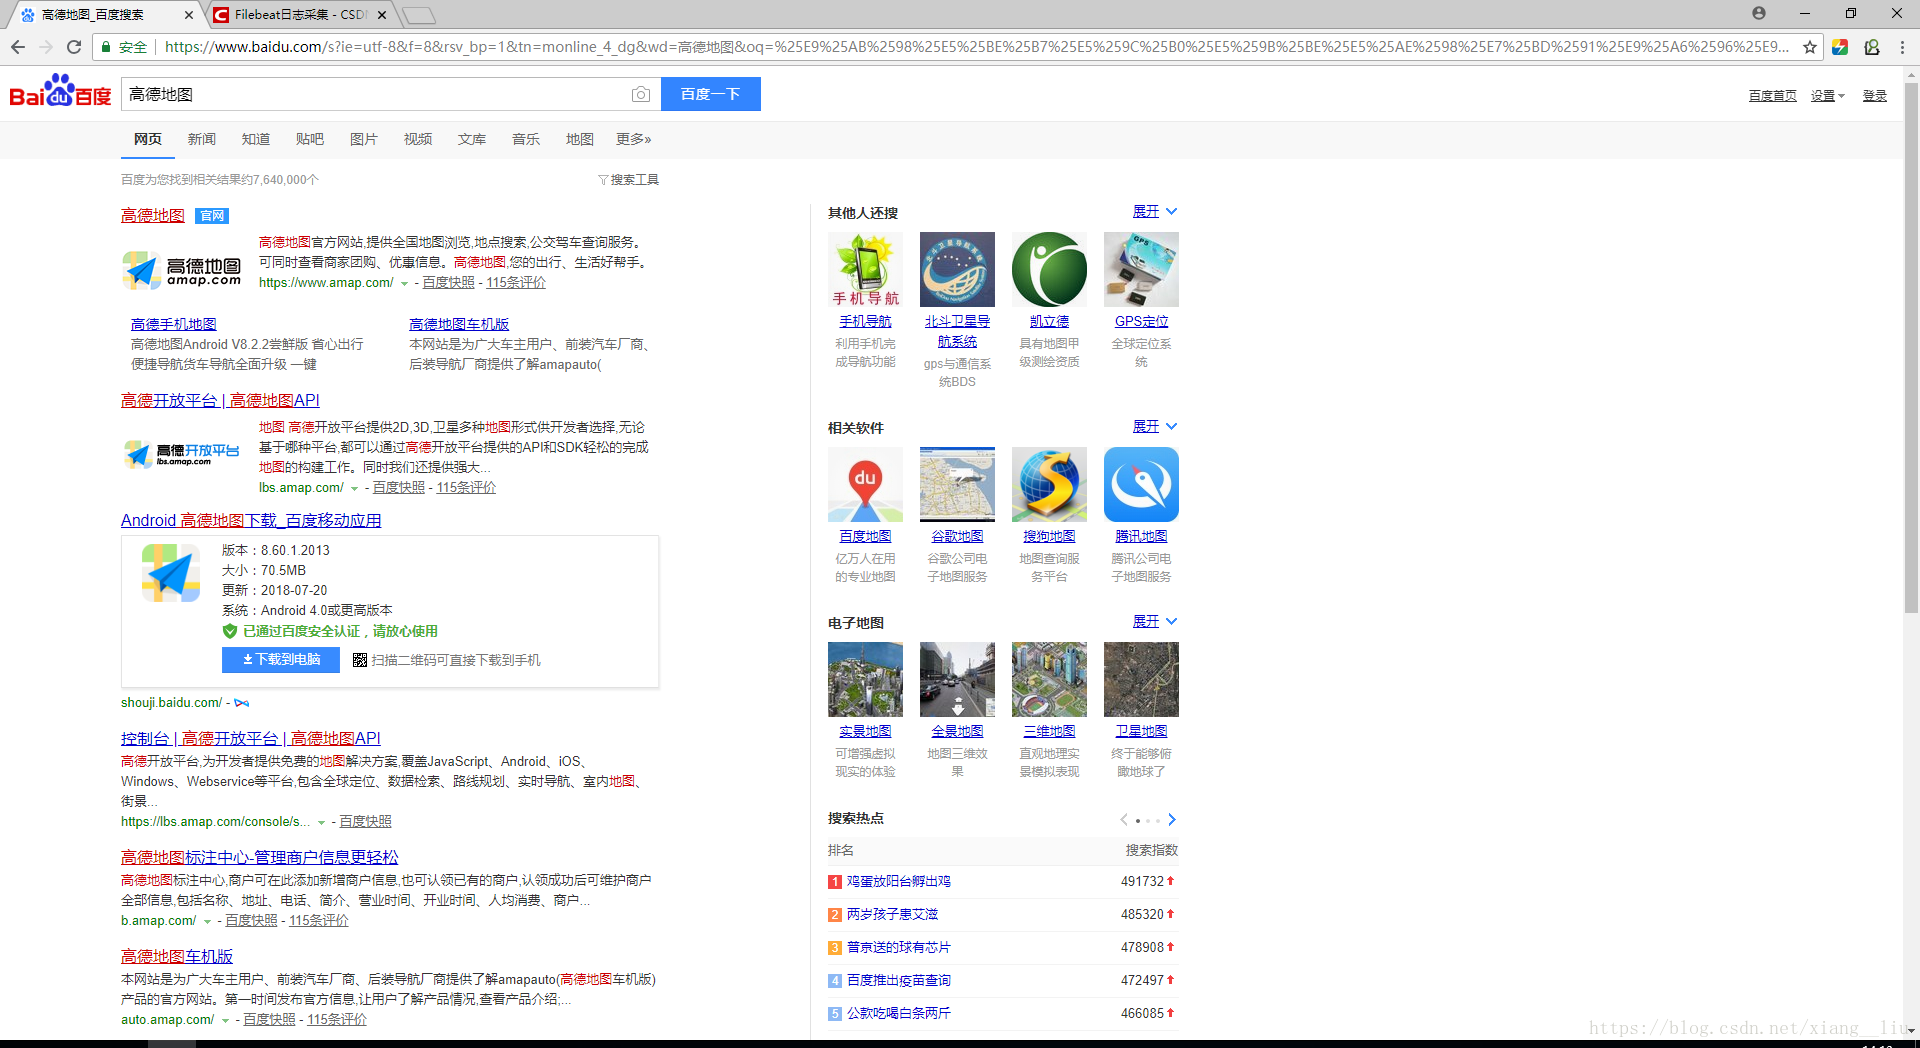
Task: Open 高德地图 official site result title
Action: pos(153,216)
